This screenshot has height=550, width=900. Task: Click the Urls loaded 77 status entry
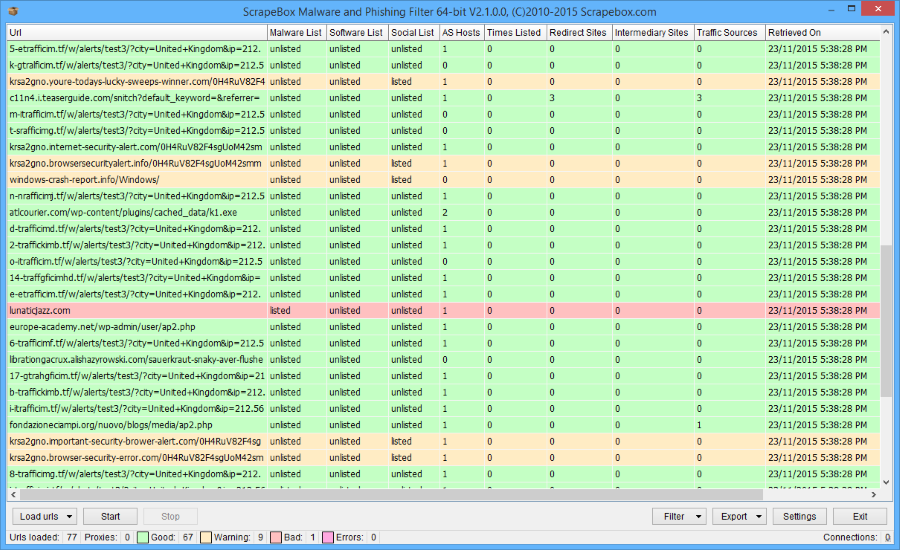point(43,537)
